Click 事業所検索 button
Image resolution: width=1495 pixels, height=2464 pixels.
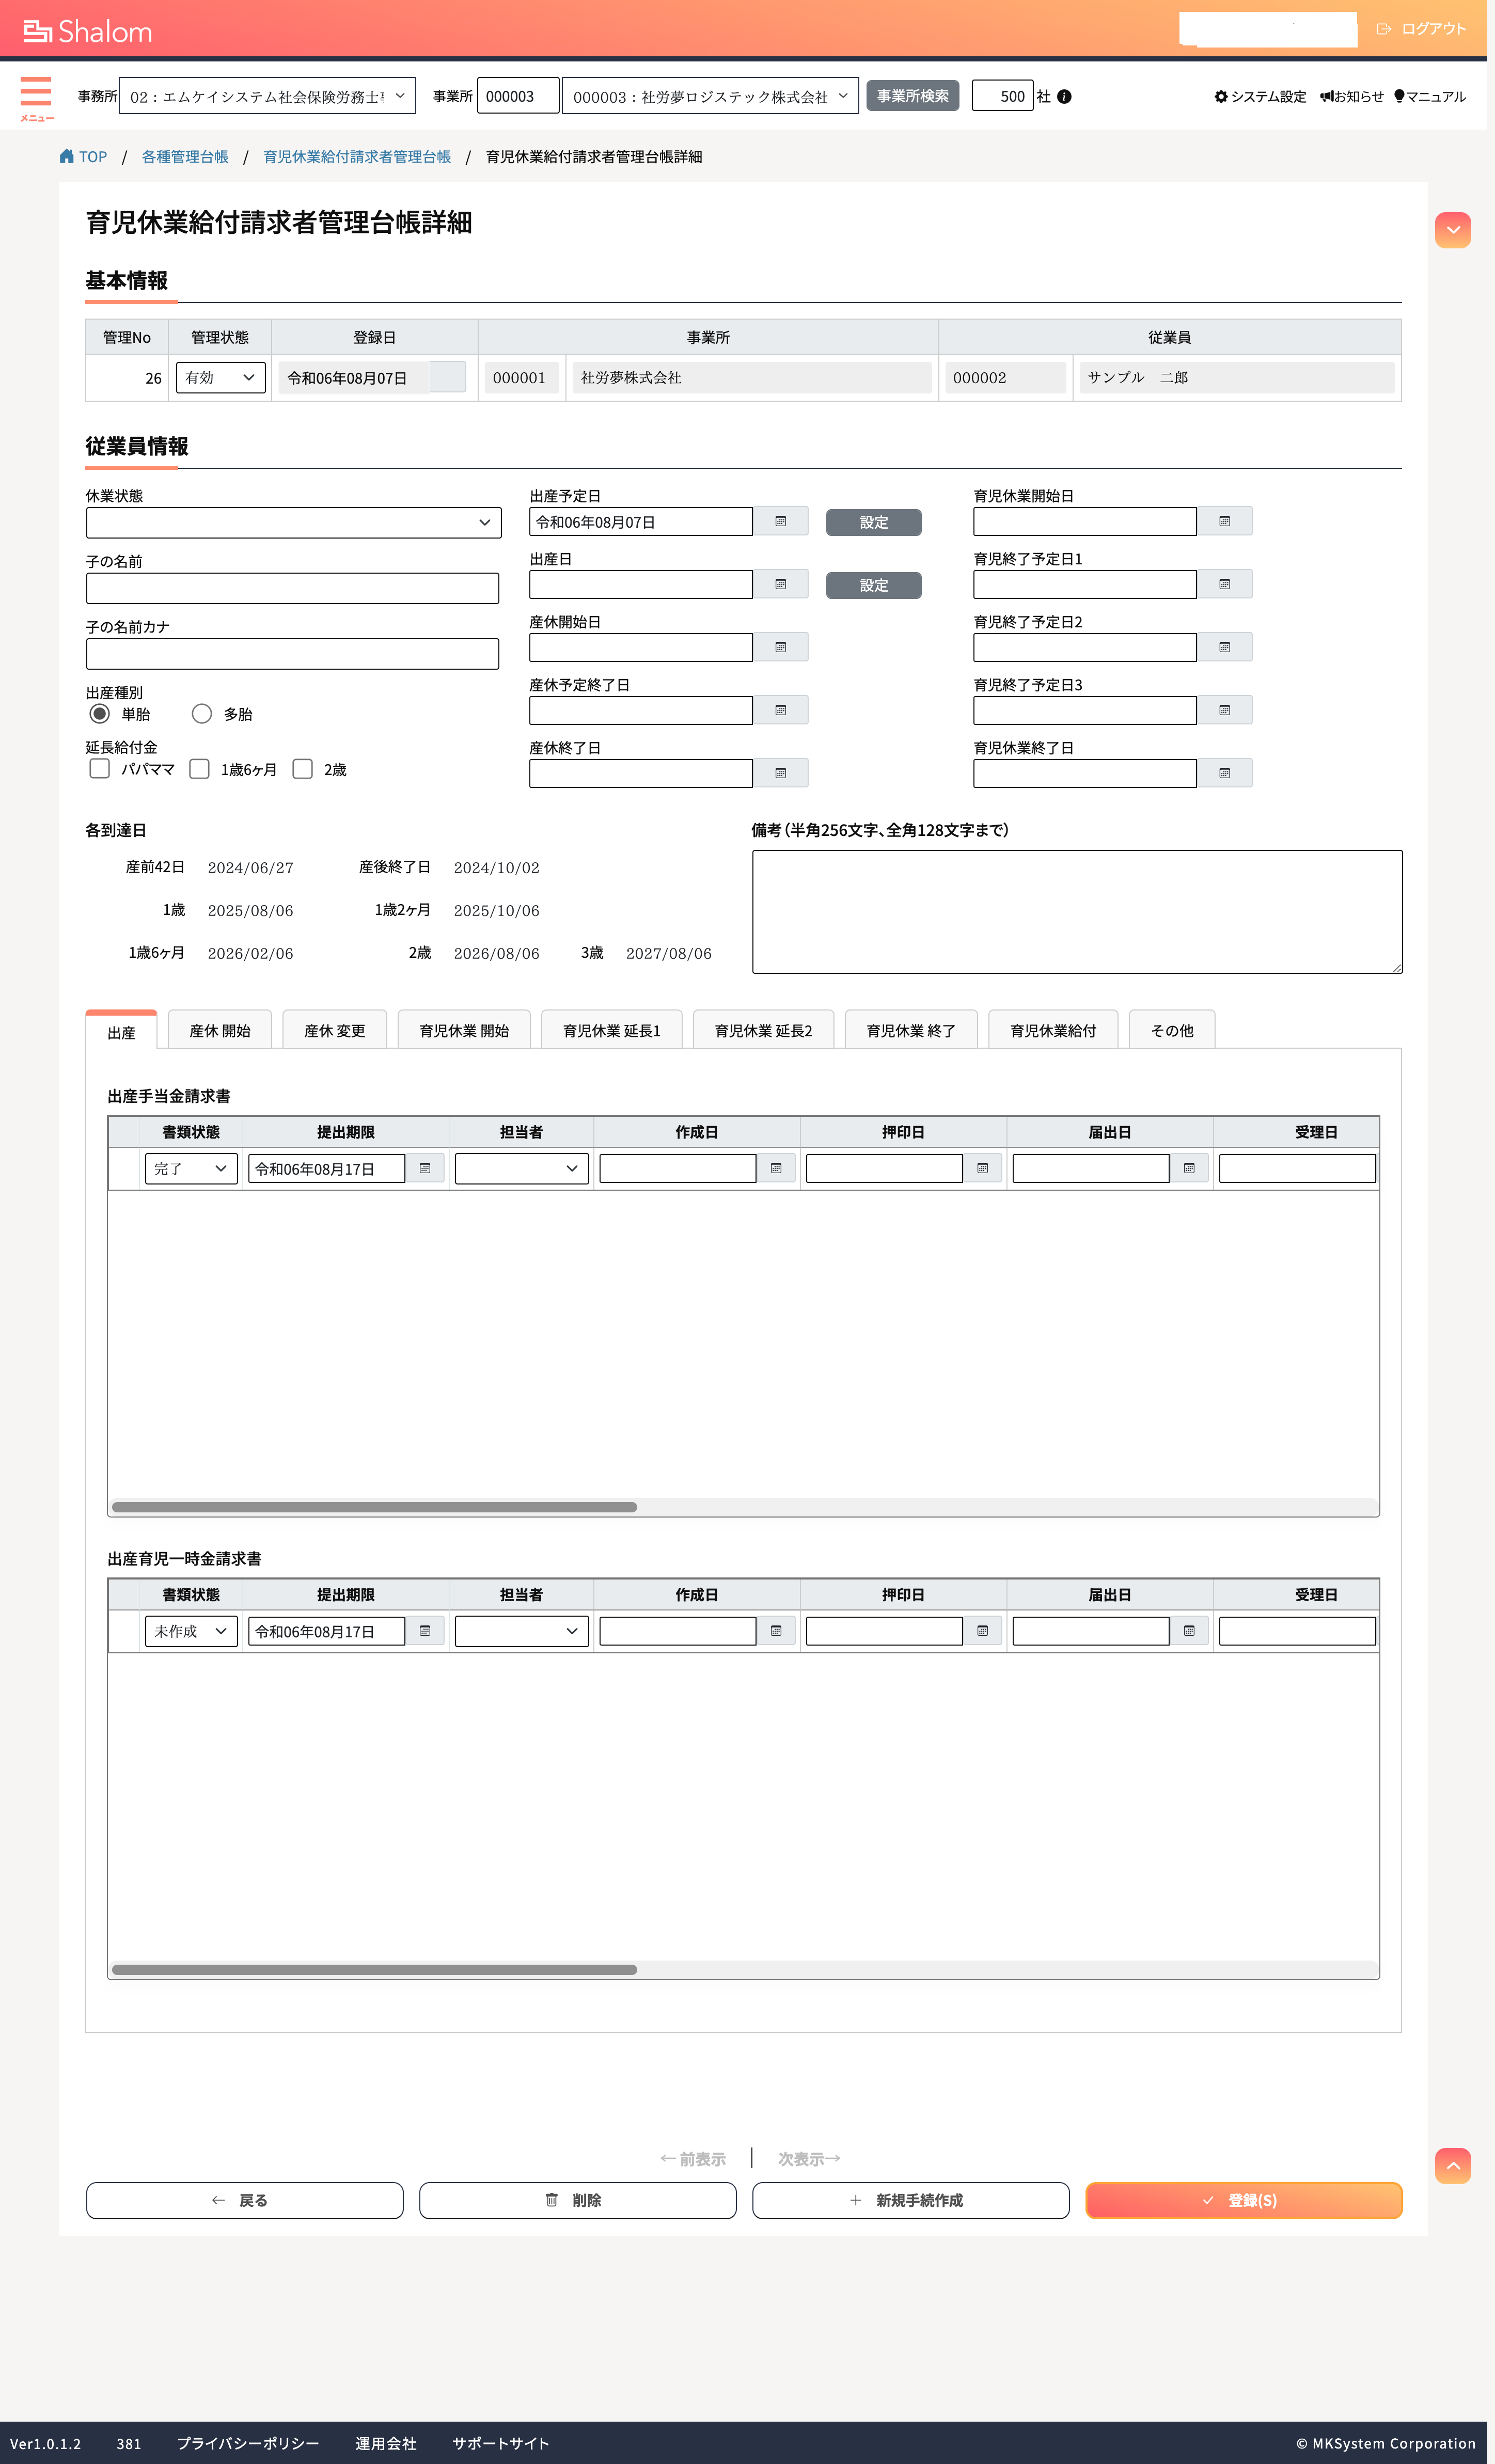(913, 96)
